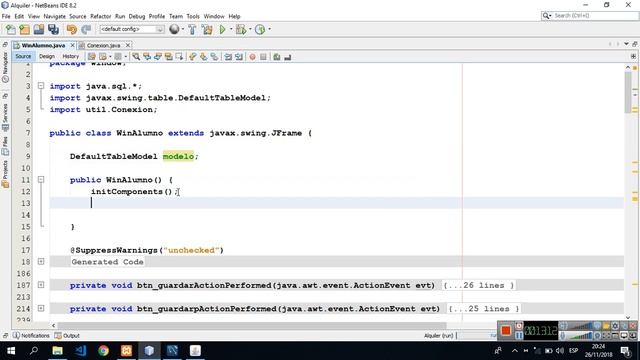This screenshot has width=640, height=360.
Task: Click the Stop Macro Recording icon
Action: coord(263,57)
